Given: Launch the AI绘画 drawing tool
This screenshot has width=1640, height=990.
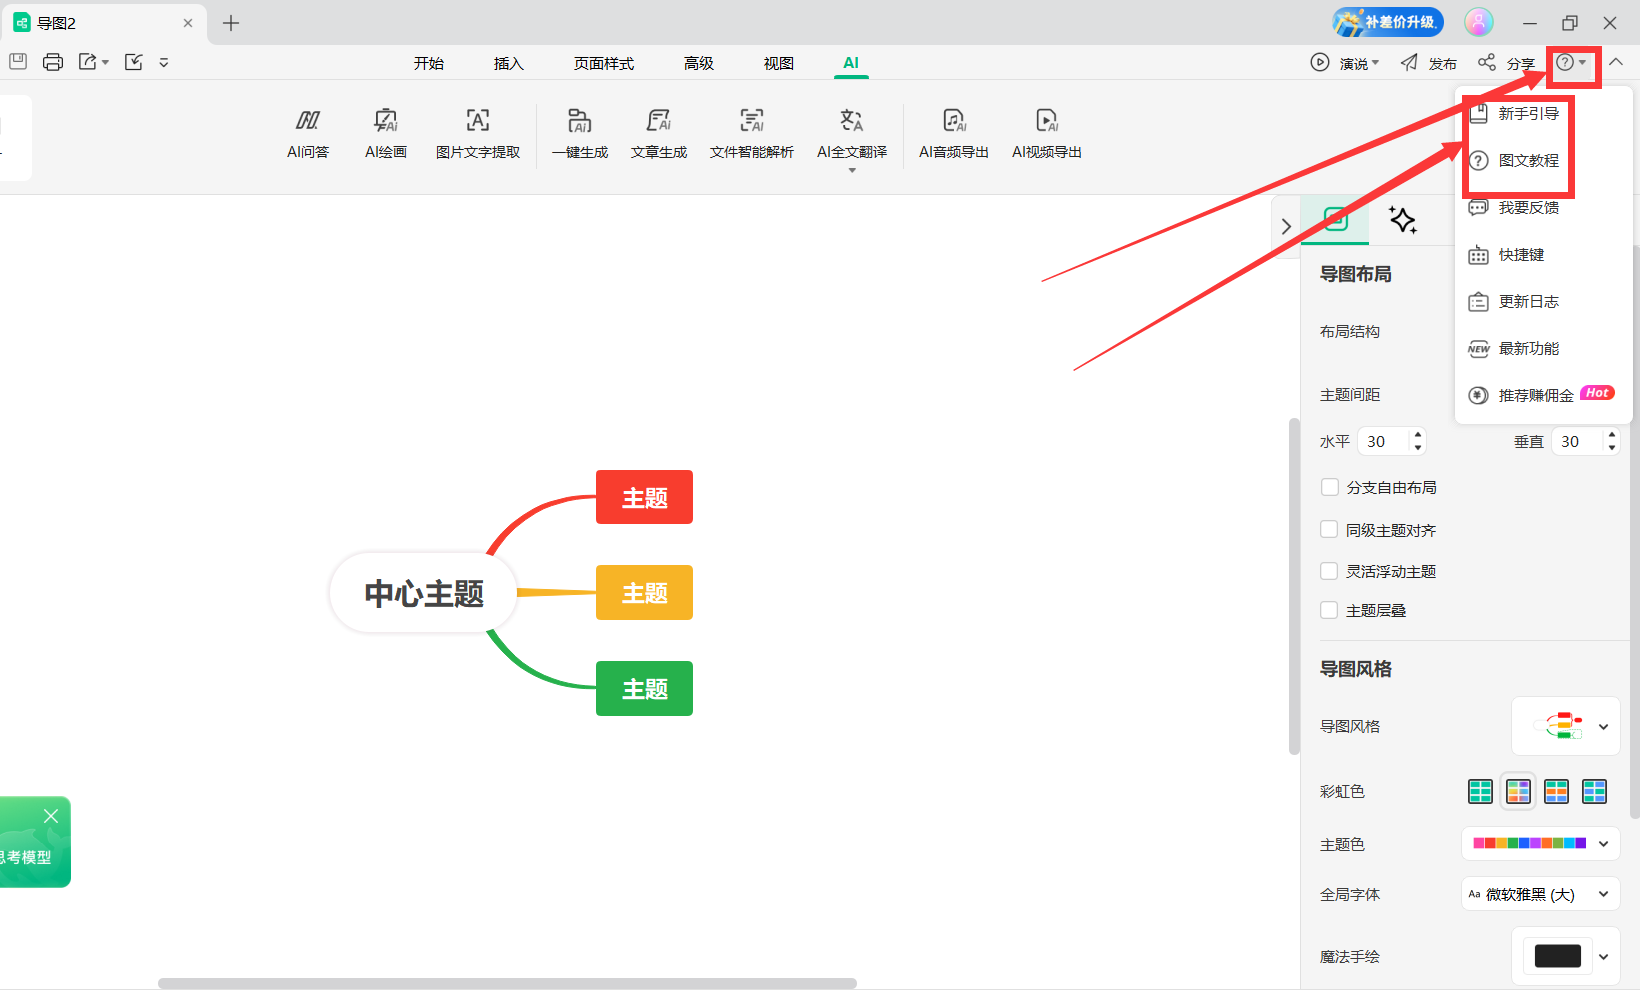Looking at the screenshot, I should (386, 135).
